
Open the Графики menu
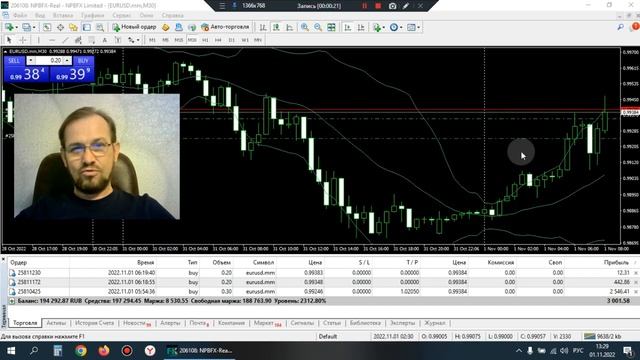coord(93,15)
